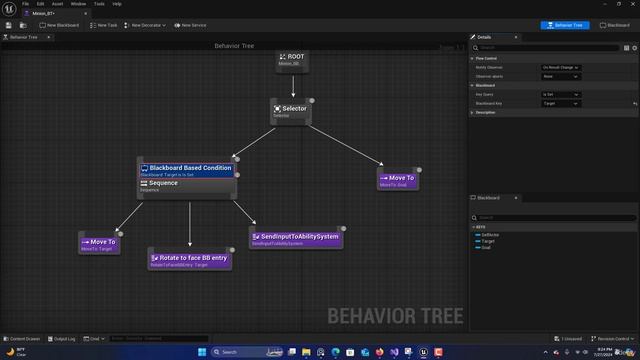Select the Selector composite node
640x360 pixels.
click(x=290, y=111)
